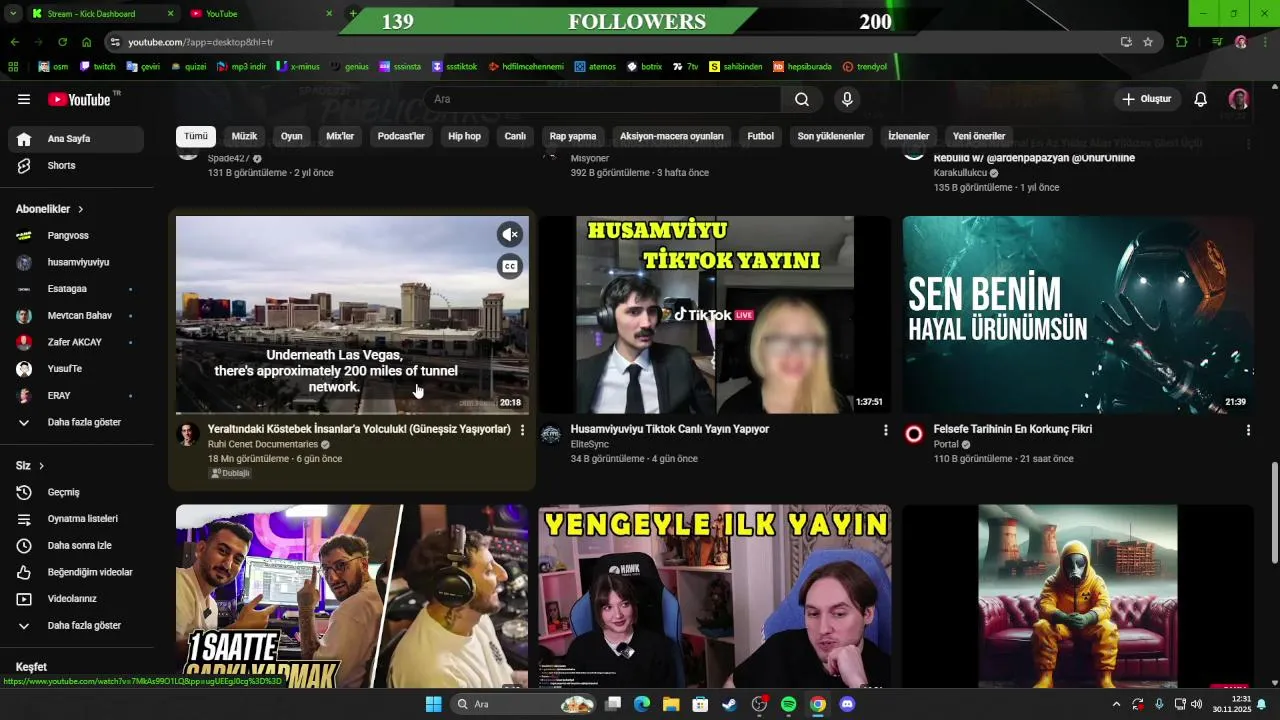Select the Canlı filter chip
The image size is (1280, 720).
(515, 136)
